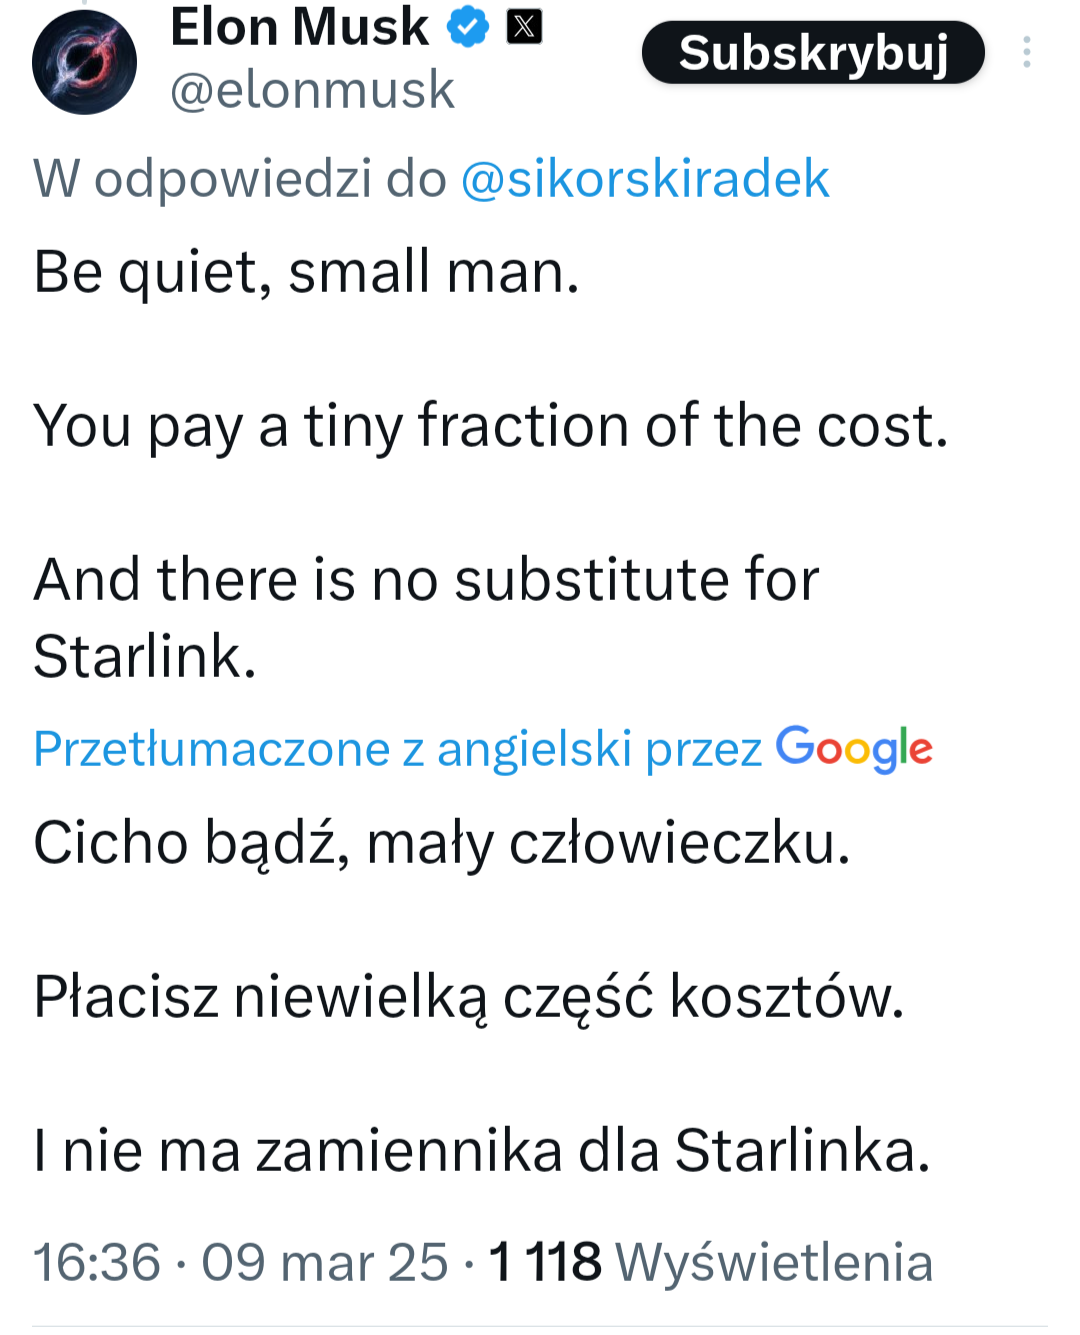Click the 09 mar 25 date

pyautogui.click(x=324, y=1261)
